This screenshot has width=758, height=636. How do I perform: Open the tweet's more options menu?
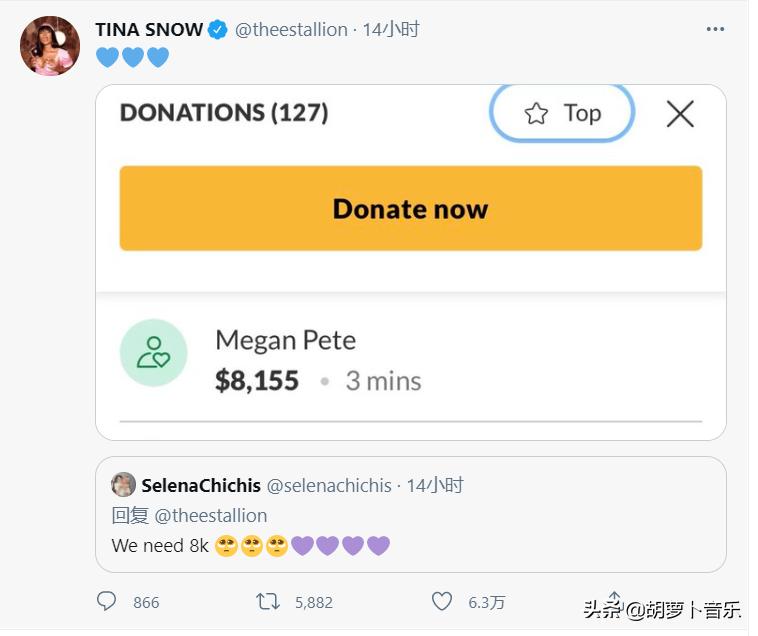715,30
